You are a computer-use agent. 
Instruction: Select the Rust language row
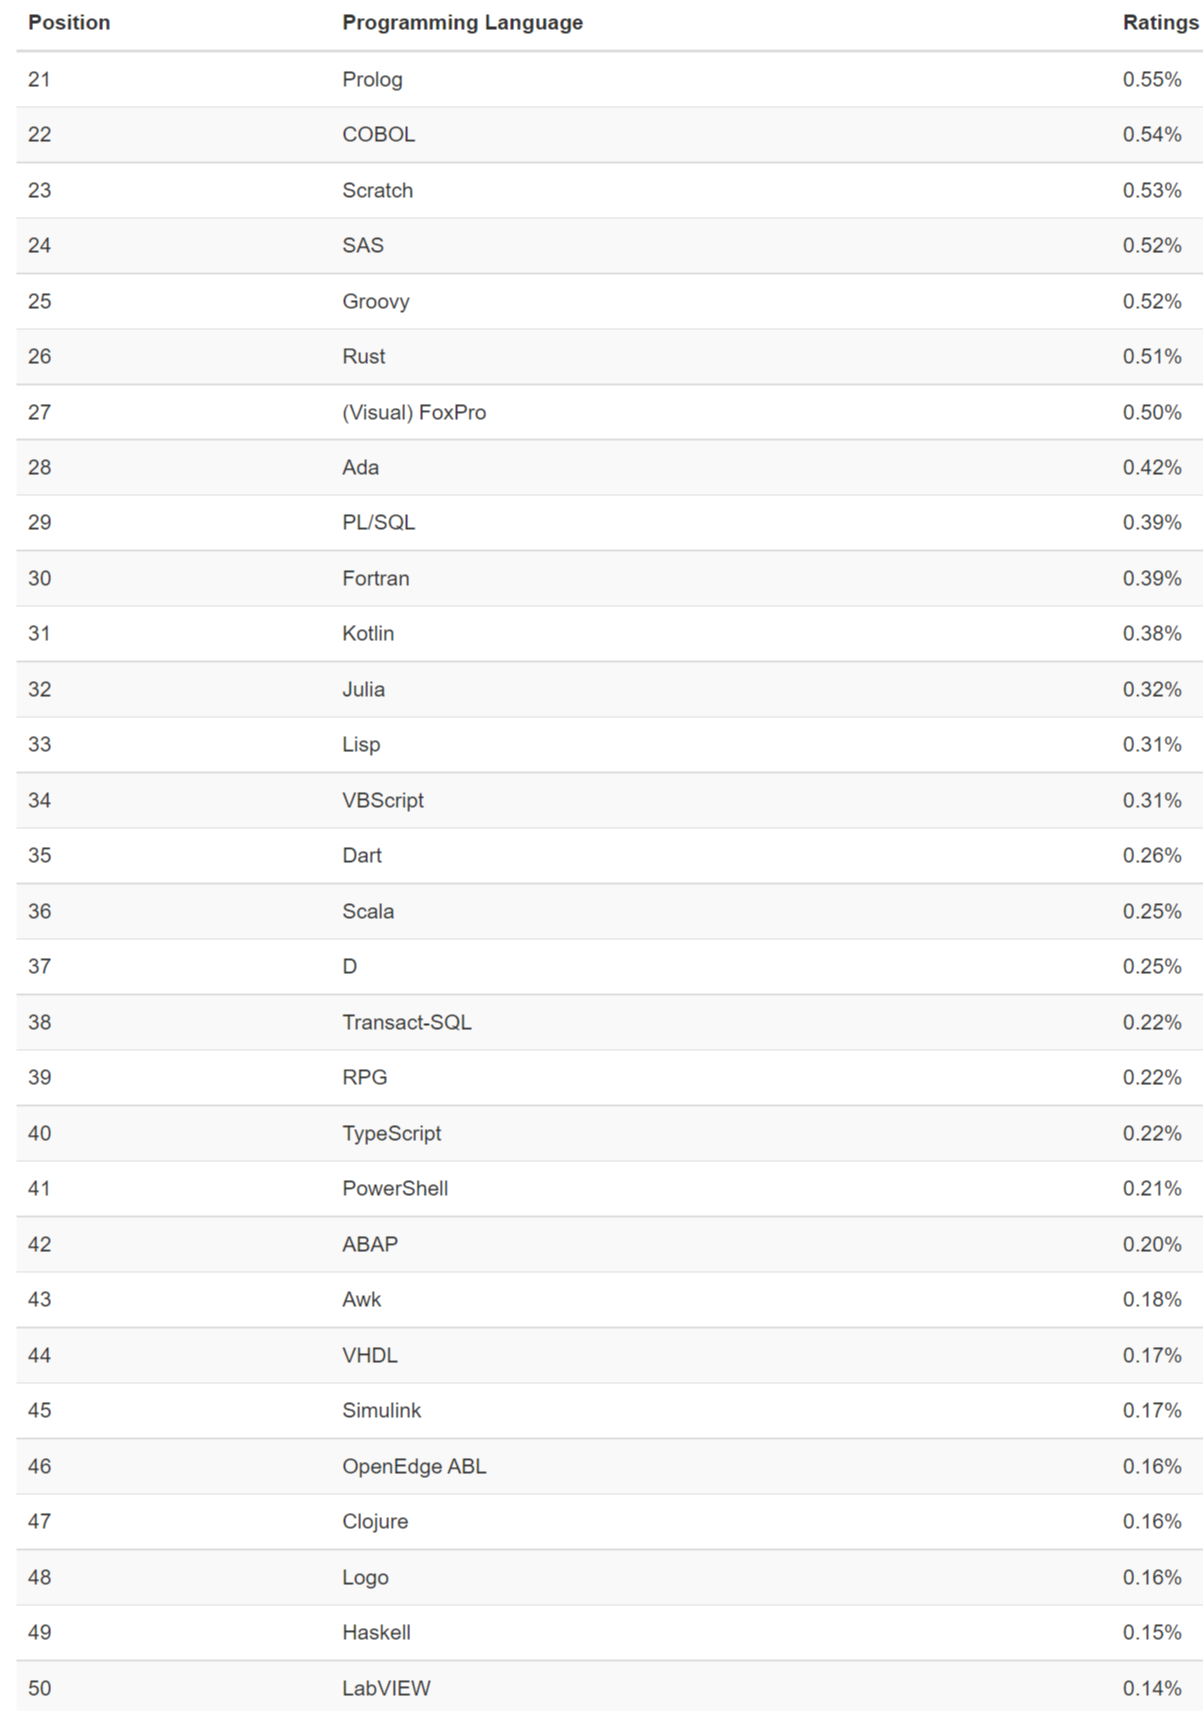click(363, 356)
